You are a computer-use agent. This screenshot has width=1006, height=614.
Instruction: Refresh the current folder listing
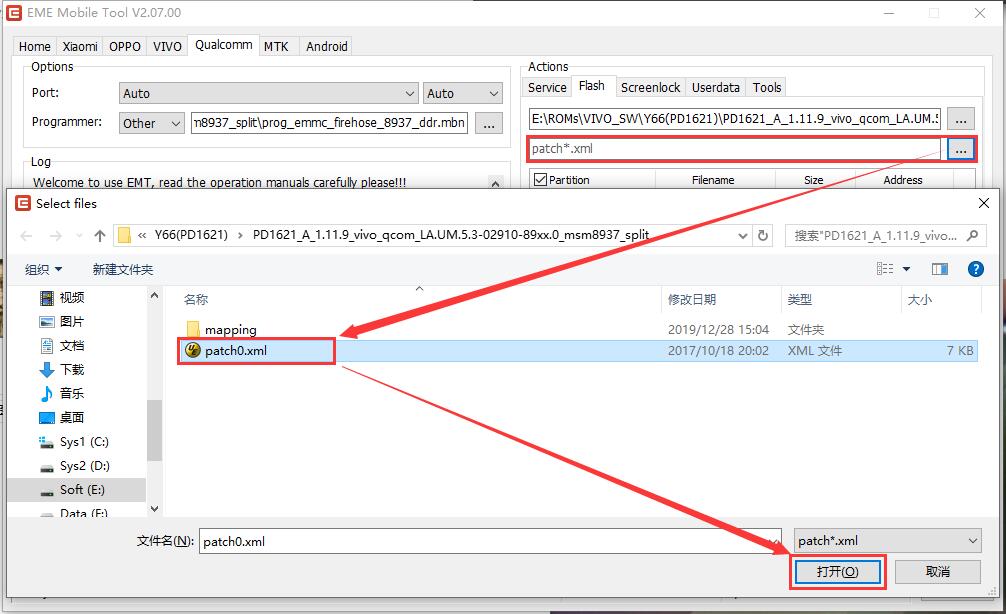click(763, 235)
